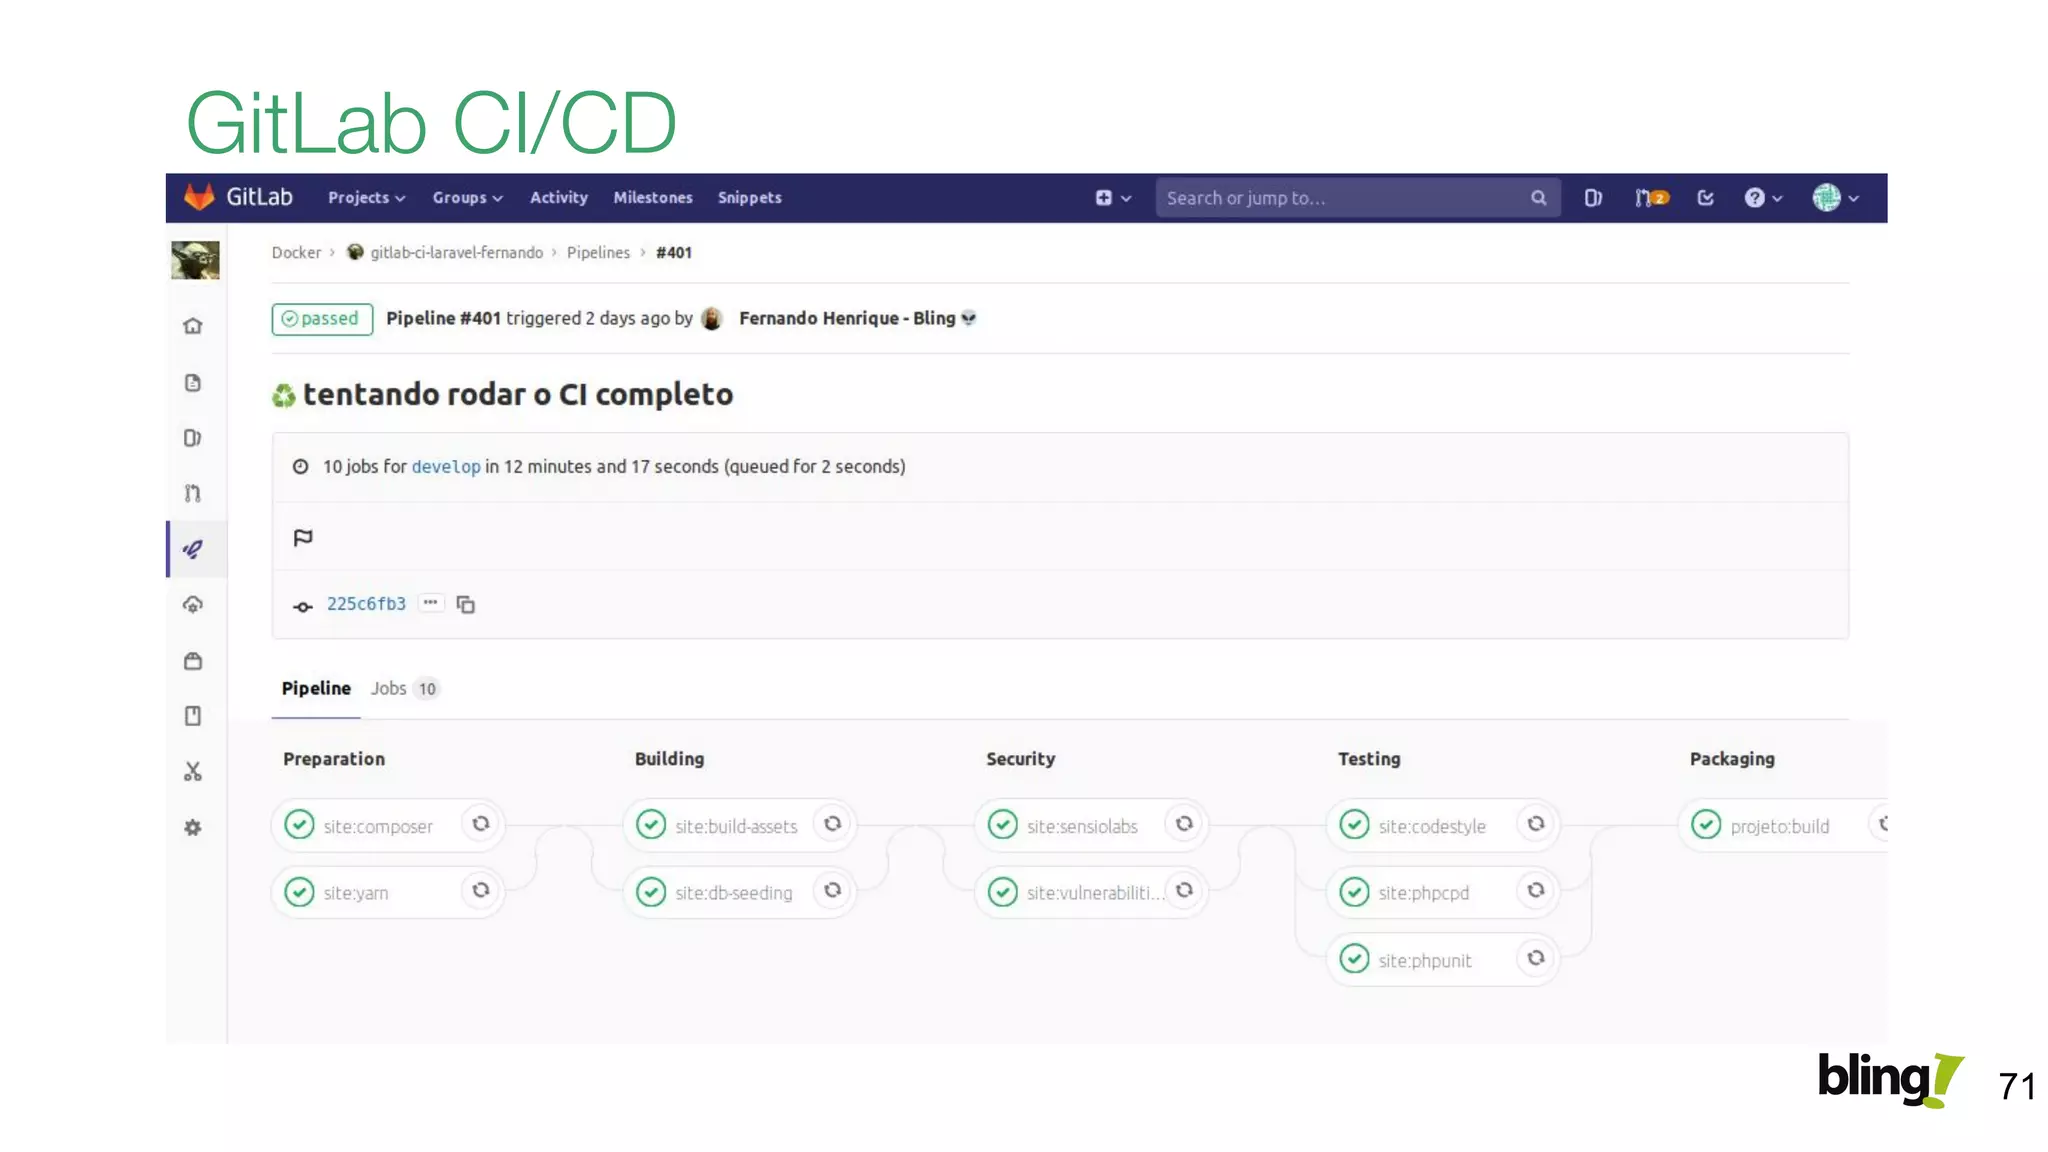Image resolution: width=2048 pixels, height=1152 pixels.
Task: Open the plus create-new dropdown
Action: click(1113, 198)
